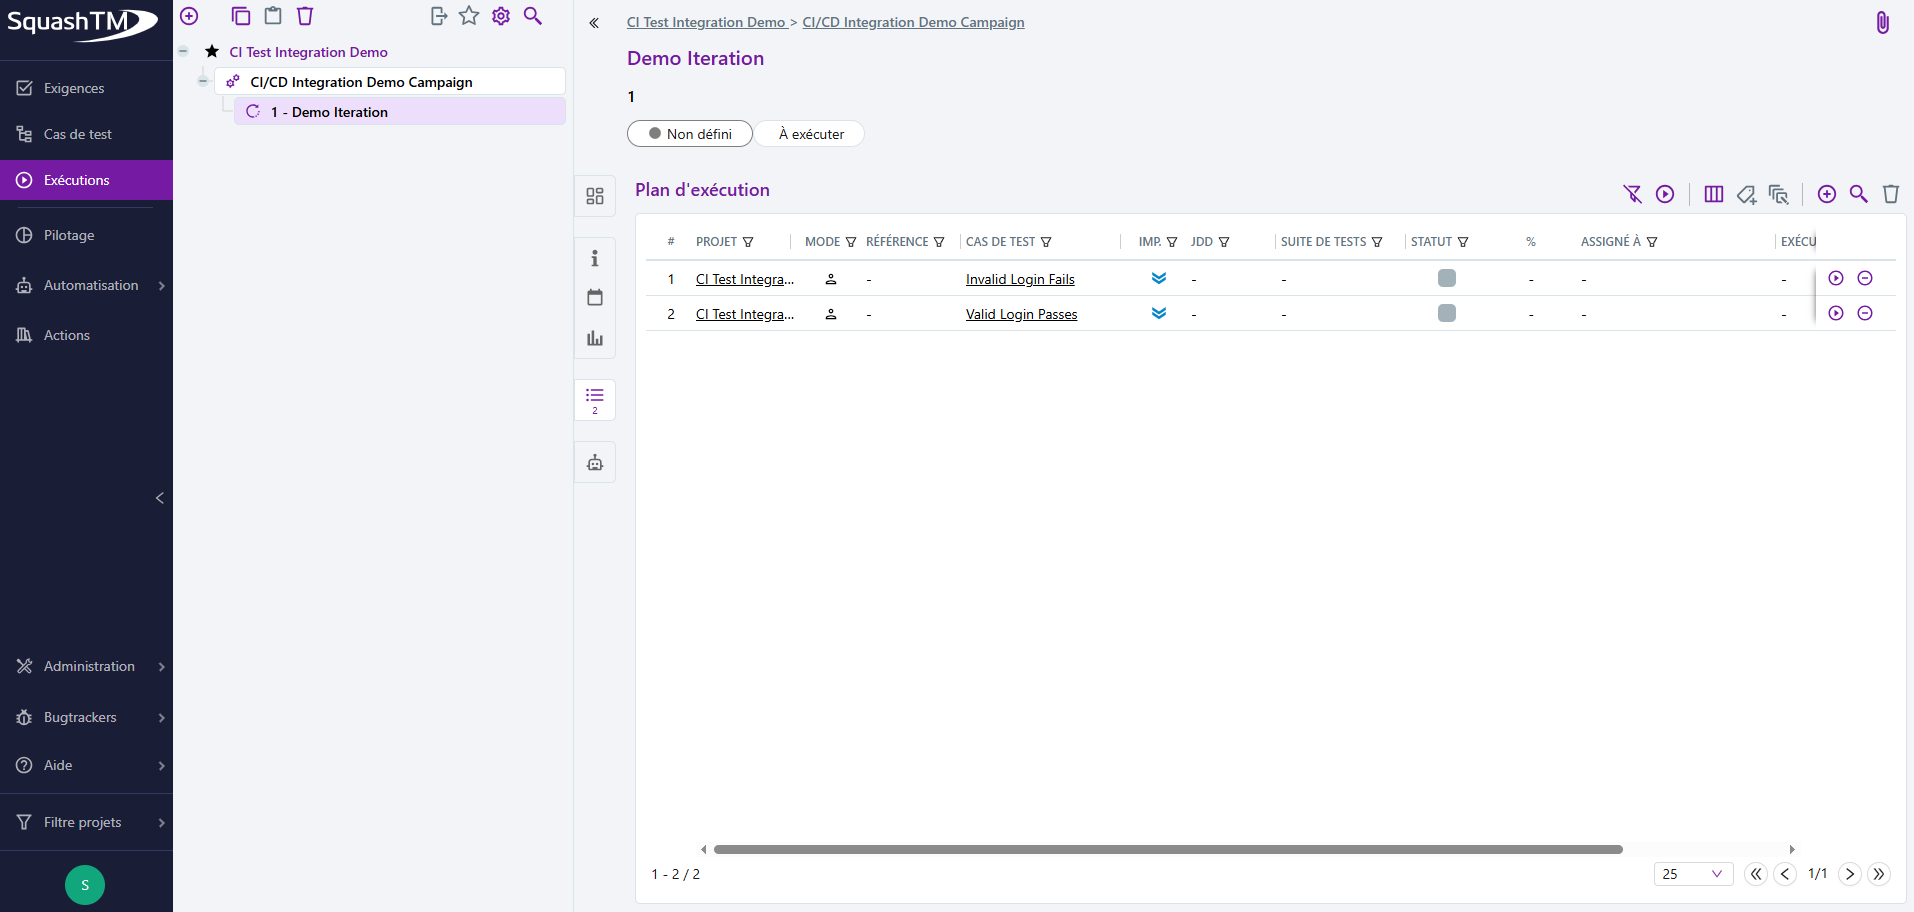Collapse the CI Test Integration Demo tree node
The width and height of the screenshot is (1914, 912).
click(184, 52)
